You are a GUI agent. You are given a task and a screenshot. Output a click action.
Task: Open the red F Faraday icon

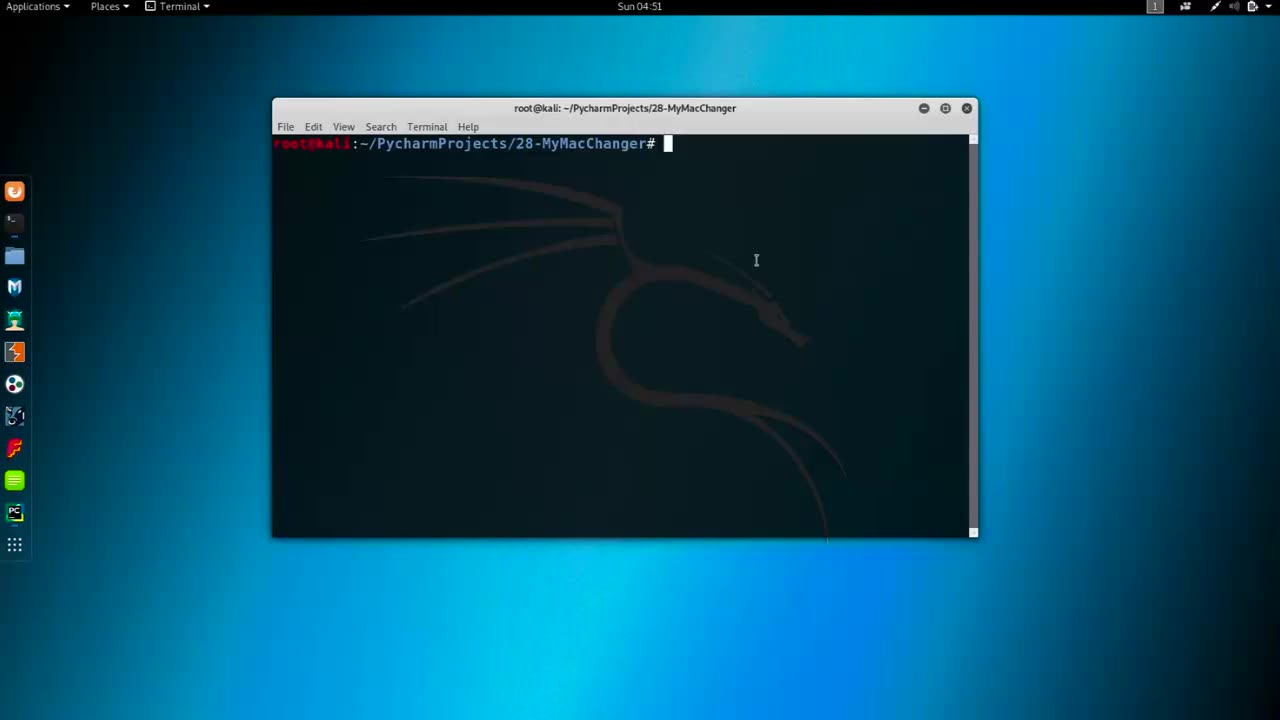click(x=14, y=448)
